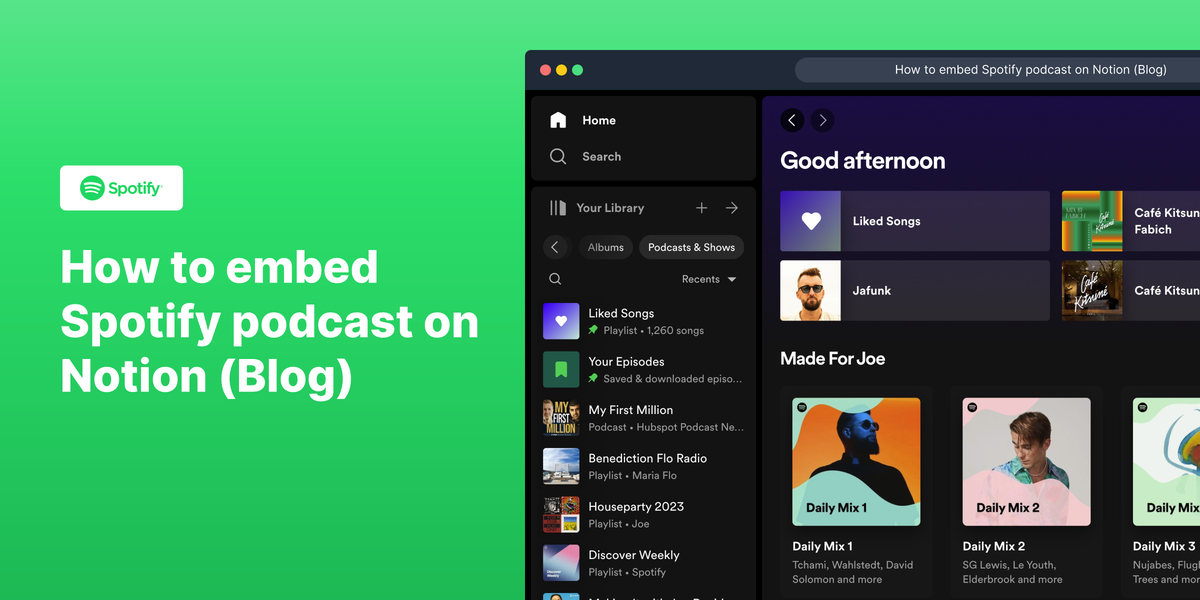Open the Daily Mix 2 cover thumbnail
Viewport: 1200px width, 600px height.
click(x=1026, y=462)
